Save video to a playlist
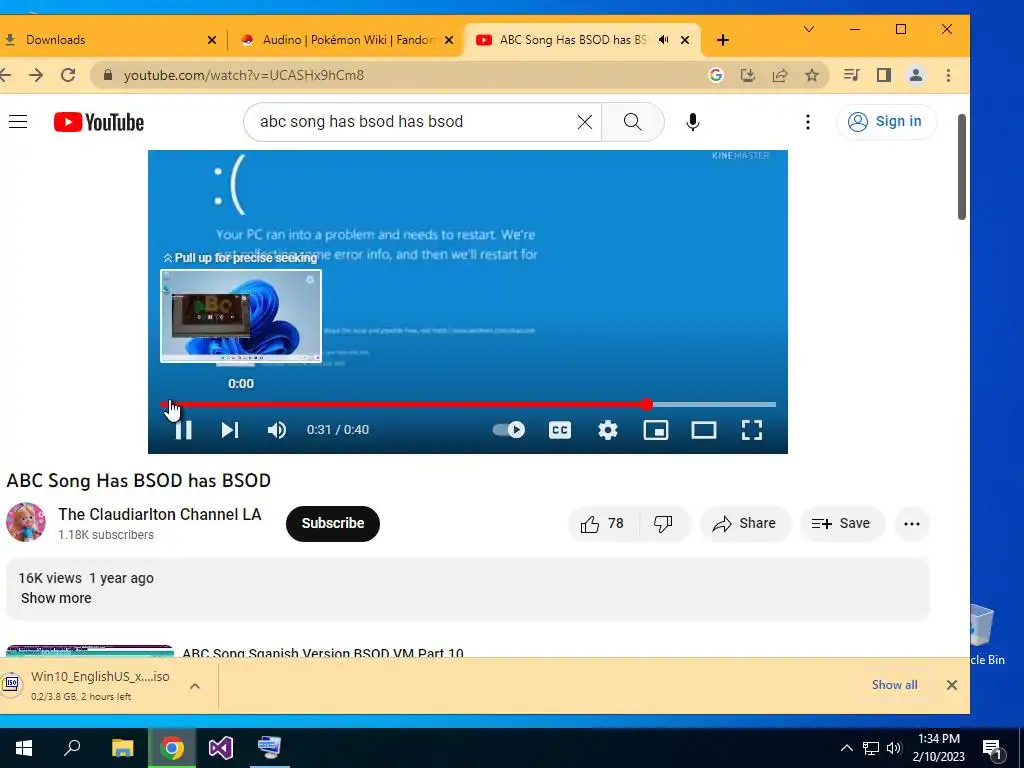Screen dimensions: 1024x768 tap(841, 524)
